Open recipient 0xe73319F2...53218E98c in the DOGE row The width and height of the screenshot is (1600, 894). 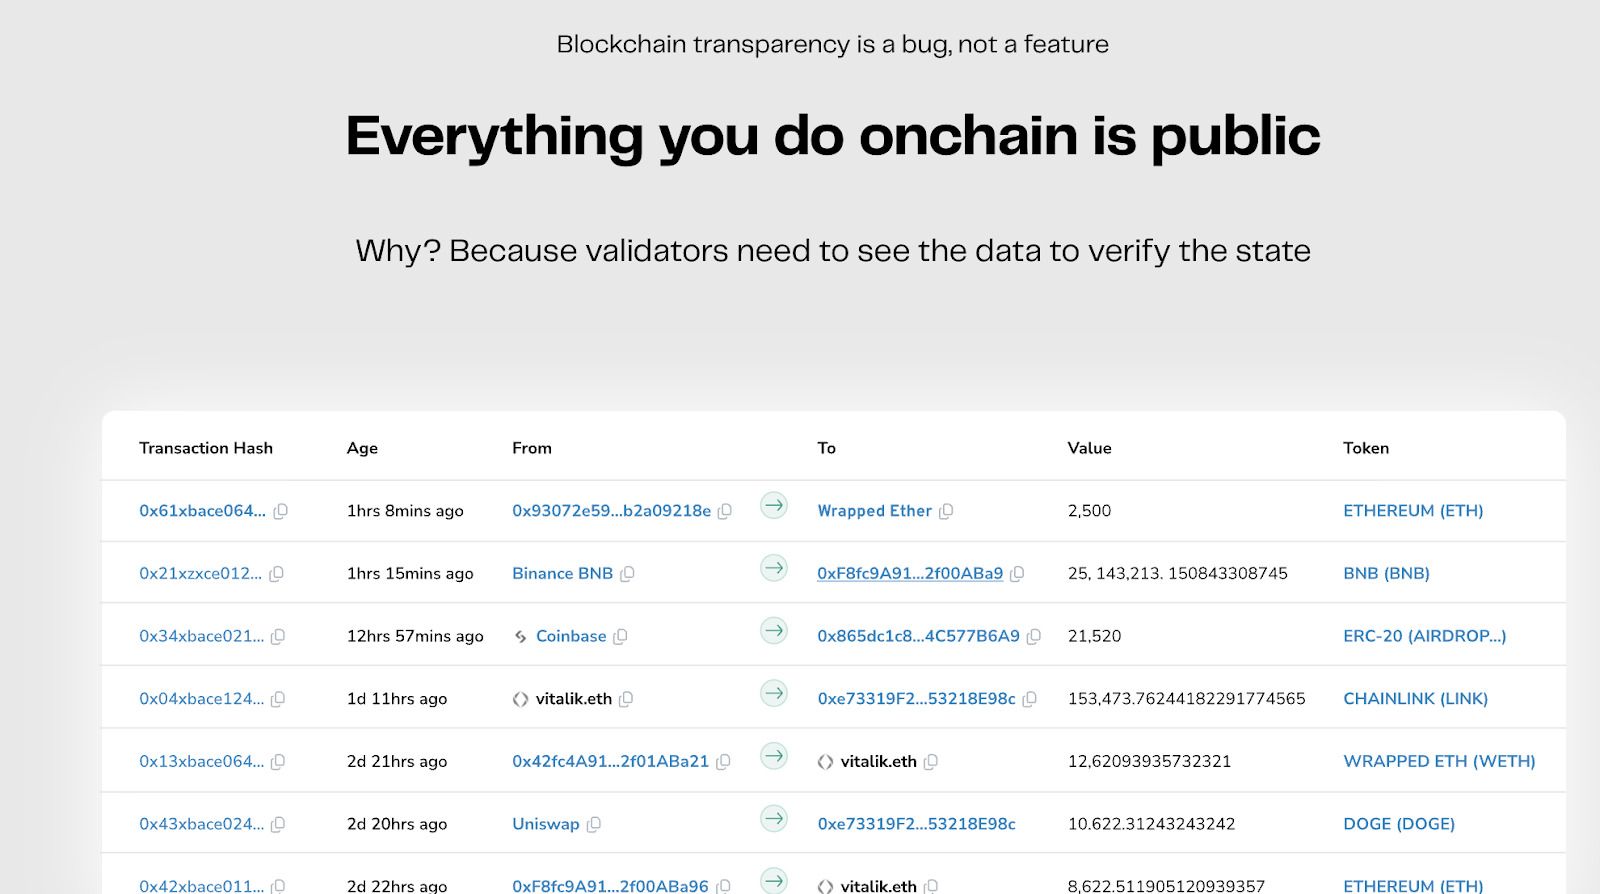(917, 824)
